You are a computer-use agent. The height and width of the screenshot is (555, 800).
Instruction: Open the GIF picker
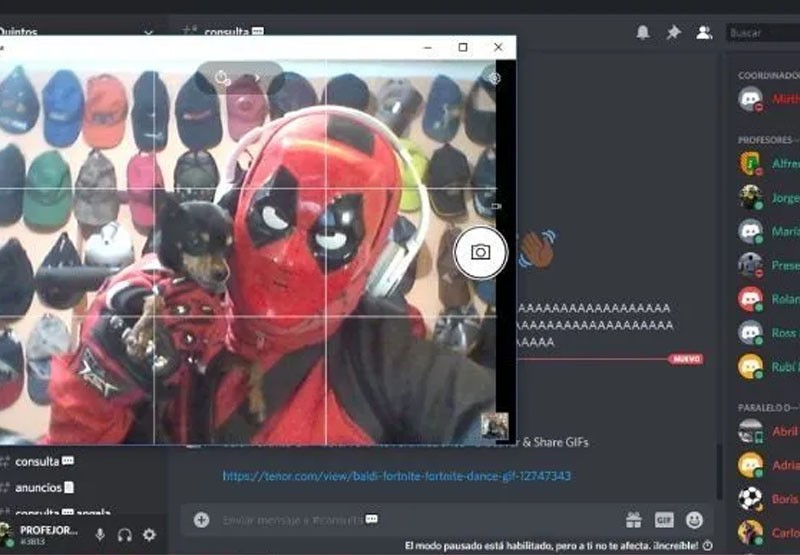664,520
